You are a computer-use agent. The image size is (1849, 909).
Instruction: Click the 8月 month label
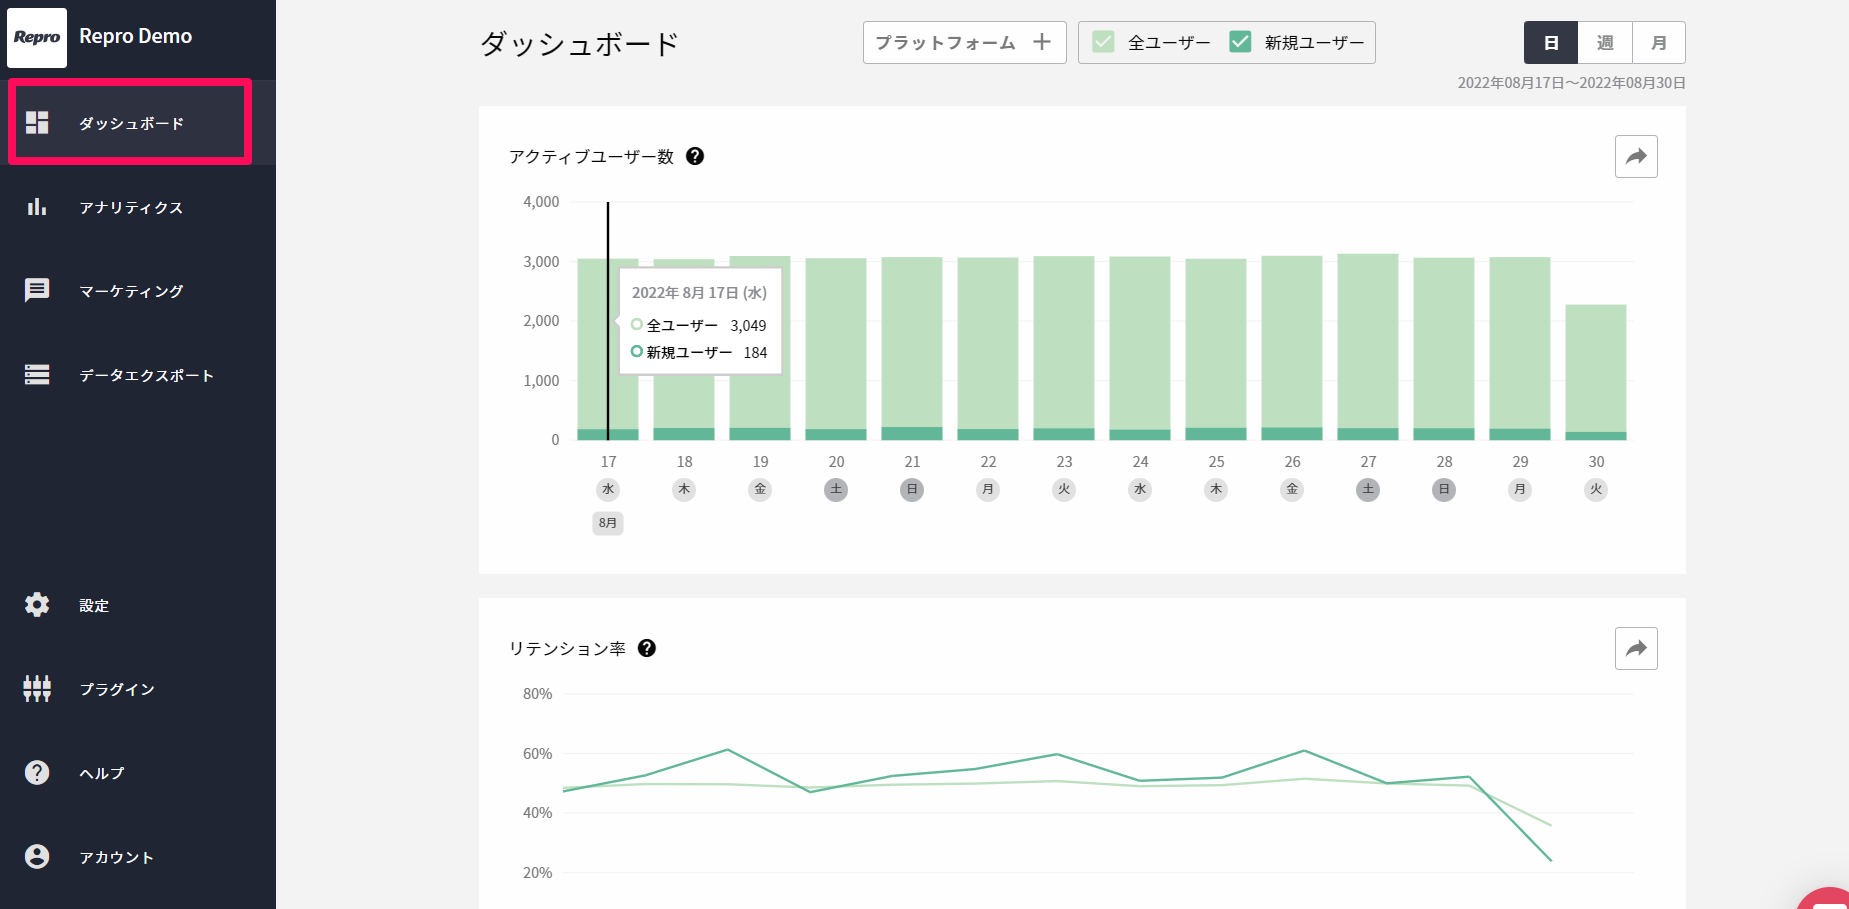pos(608,523)
